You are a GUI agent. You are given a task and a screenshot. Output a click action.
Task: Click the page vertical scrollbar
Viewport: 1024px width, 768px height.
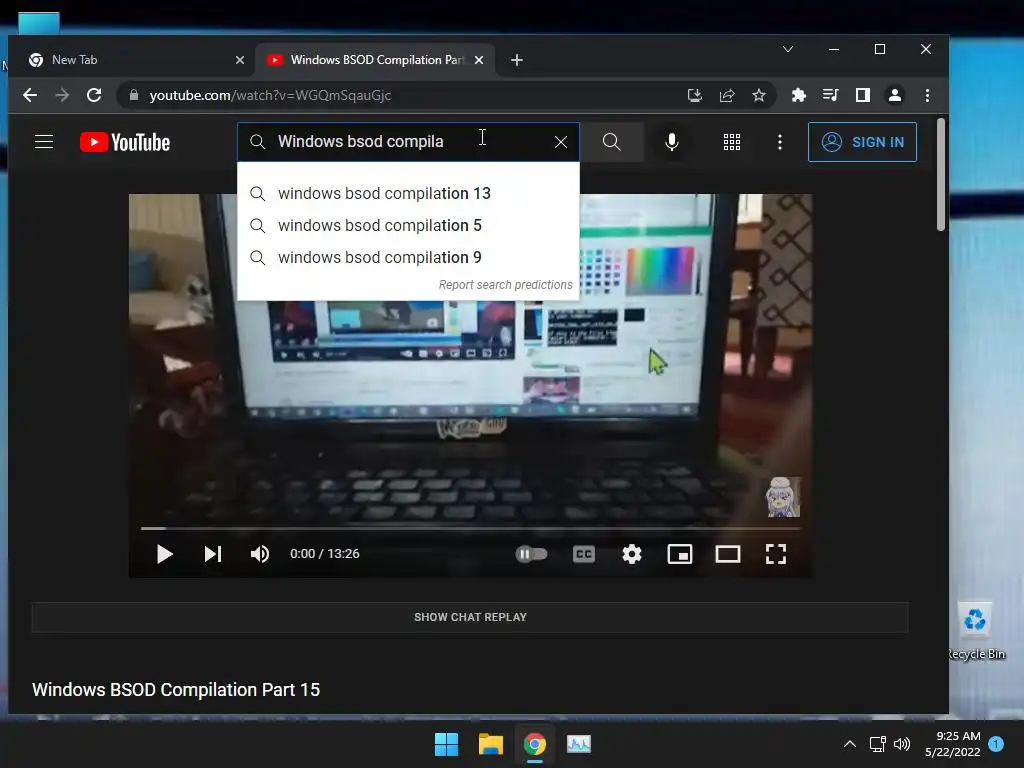[941, 174]
